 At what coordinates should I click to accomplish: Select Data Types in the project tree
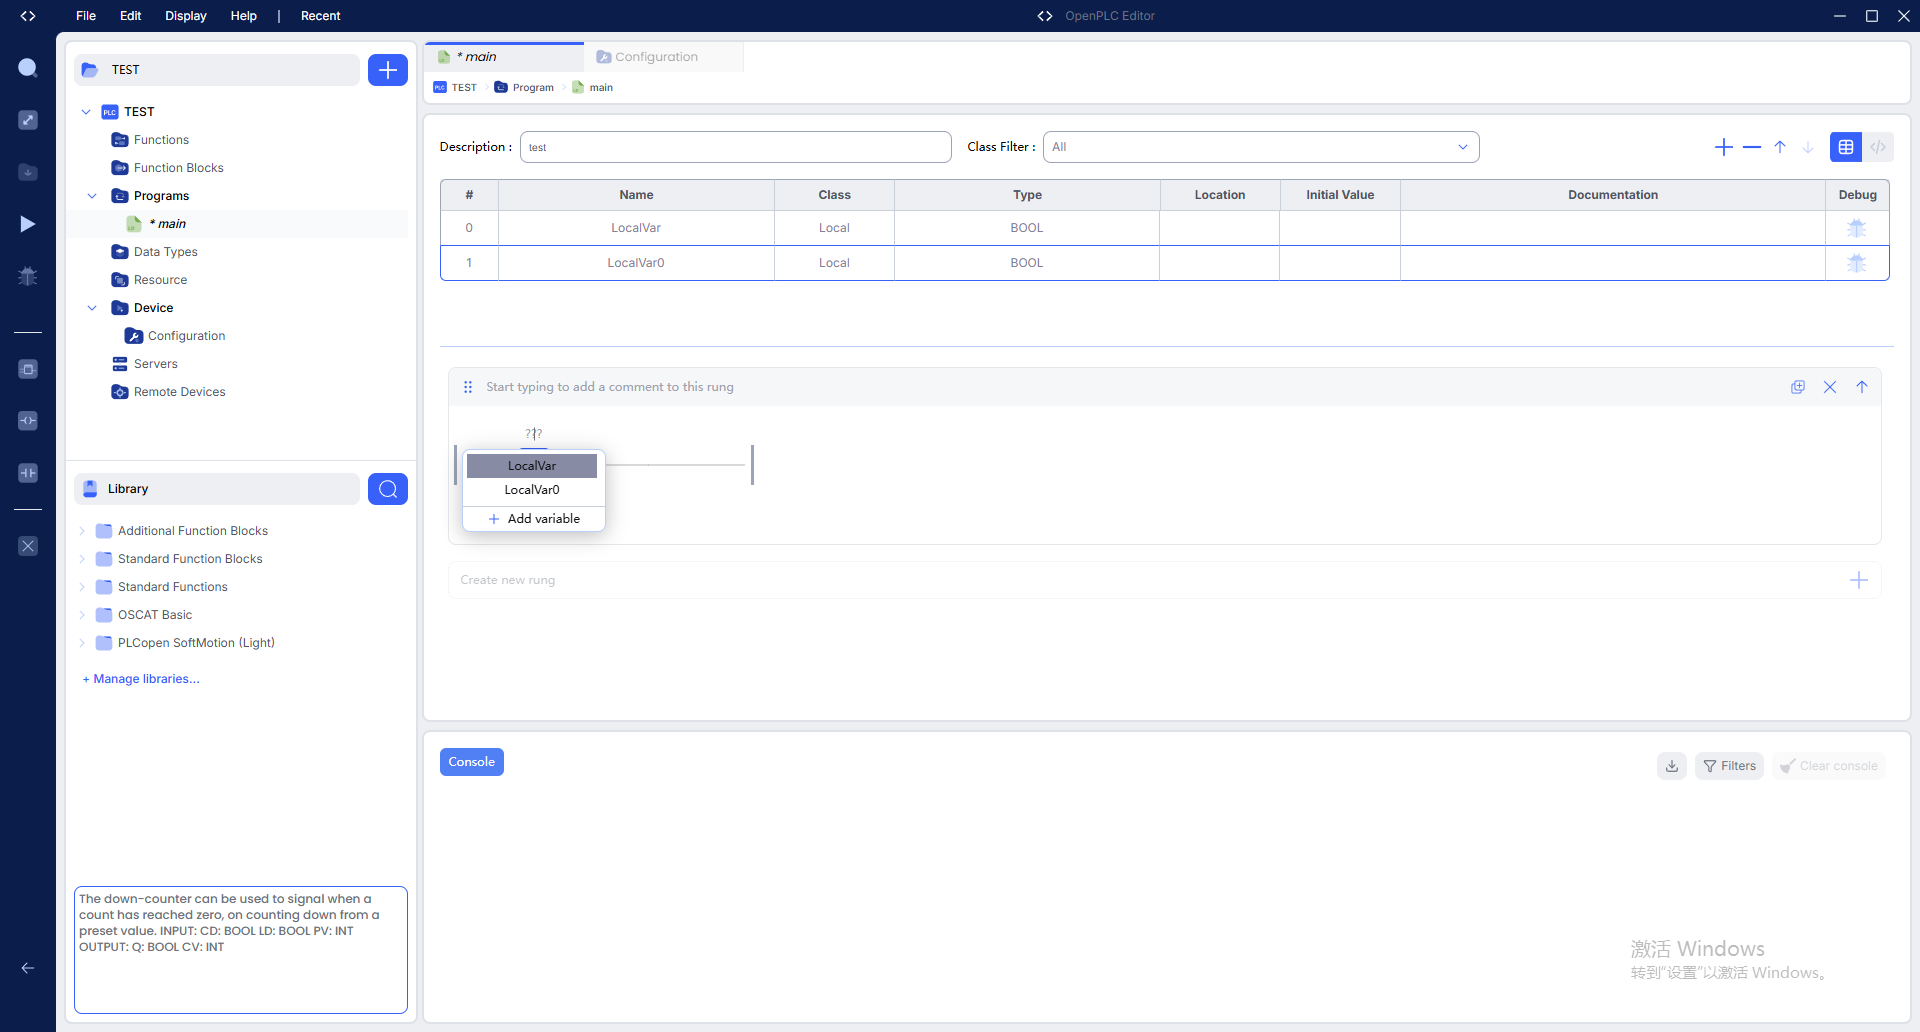click(166, 252)
